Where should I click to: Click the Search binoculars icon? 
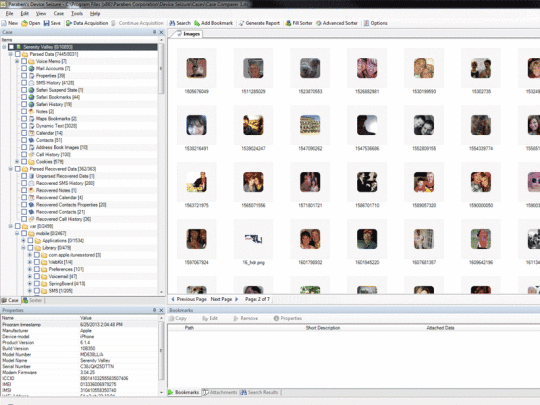(x=172, y=23)
